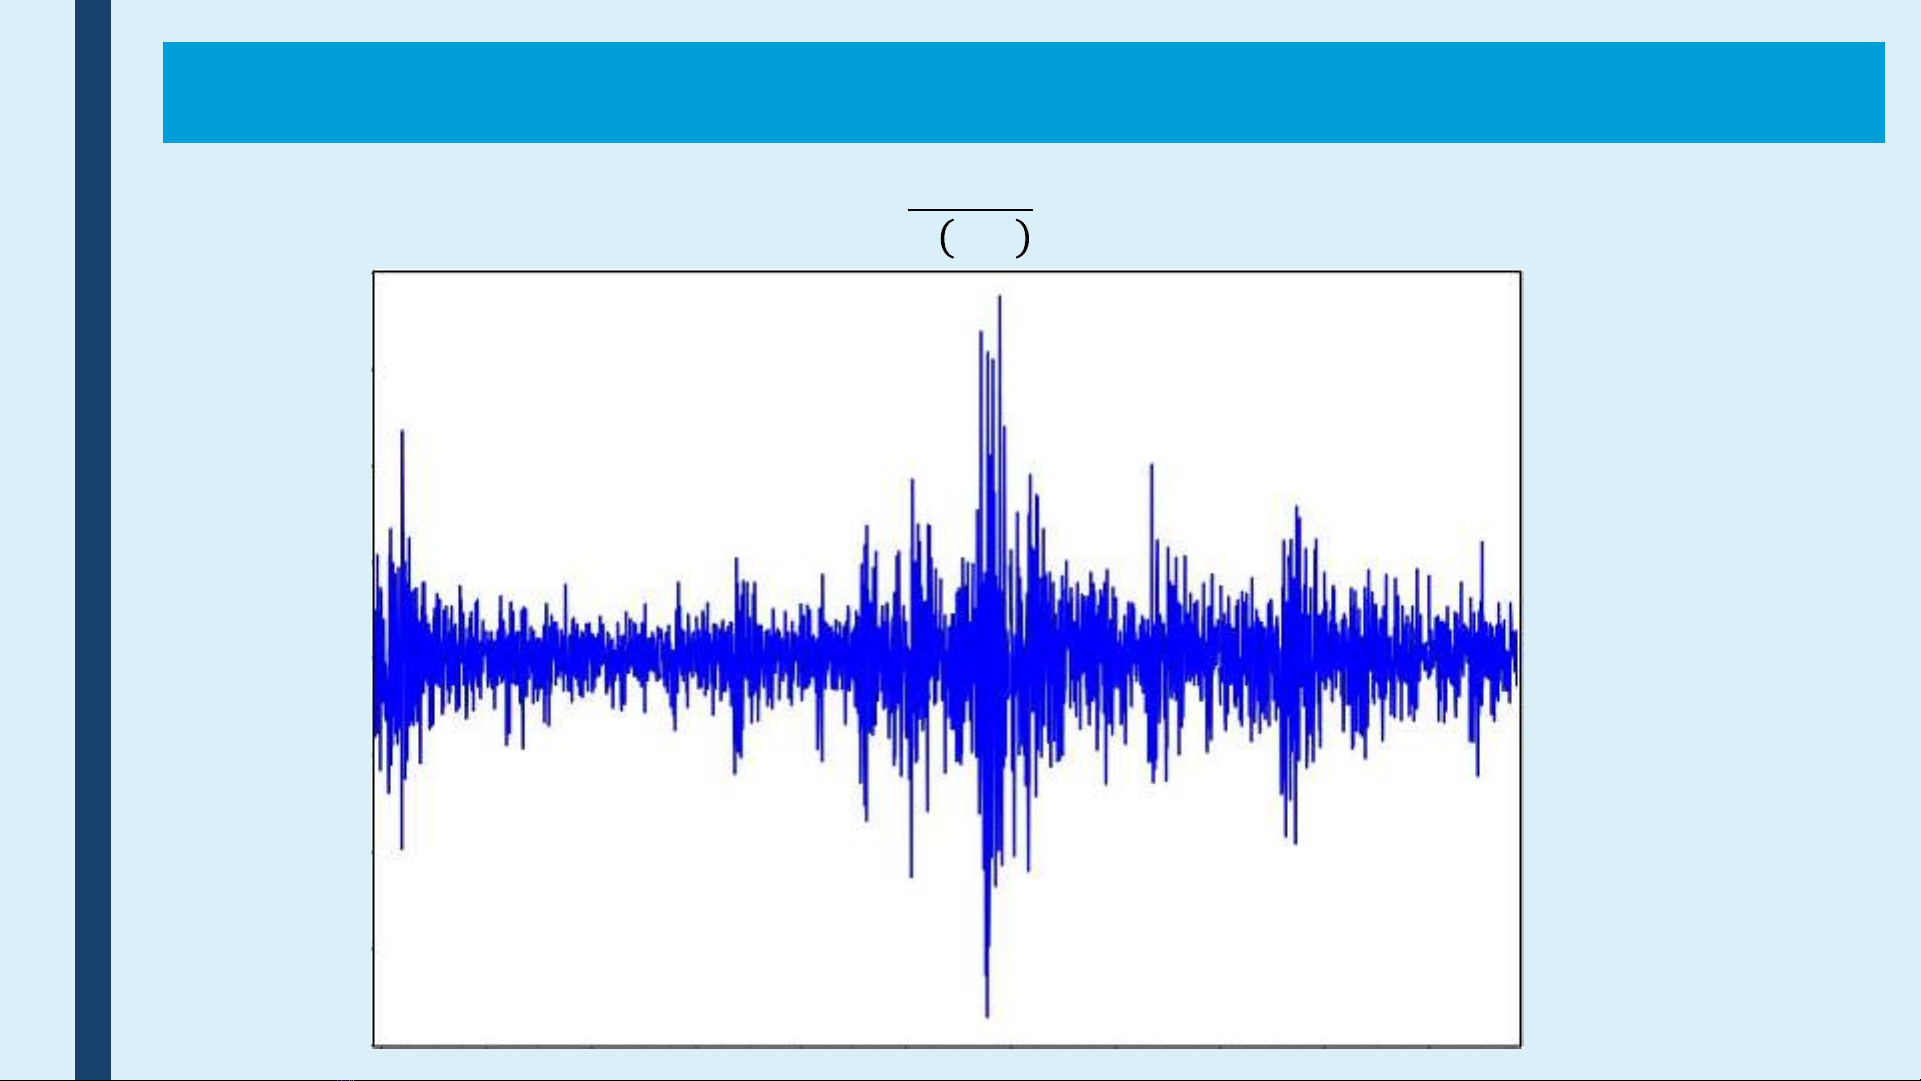Click the empty parentheses above the chart

pyautogui.click(x=985, y=239)
